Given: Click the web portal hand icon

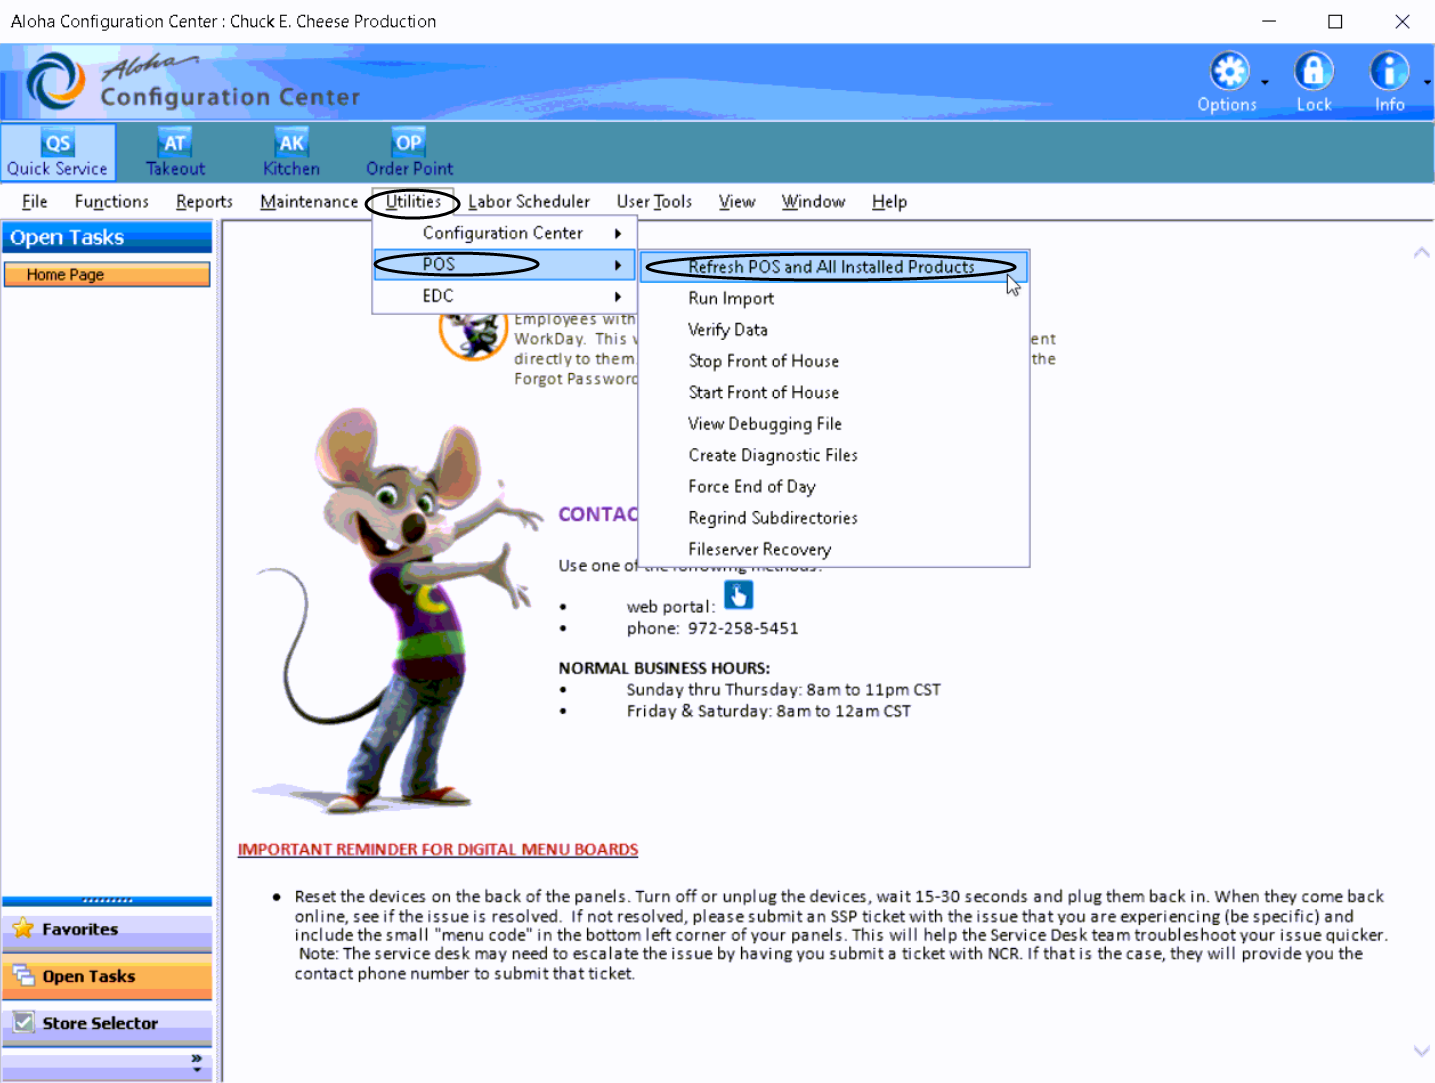Looking at the screenshot, I should point(738,595).
